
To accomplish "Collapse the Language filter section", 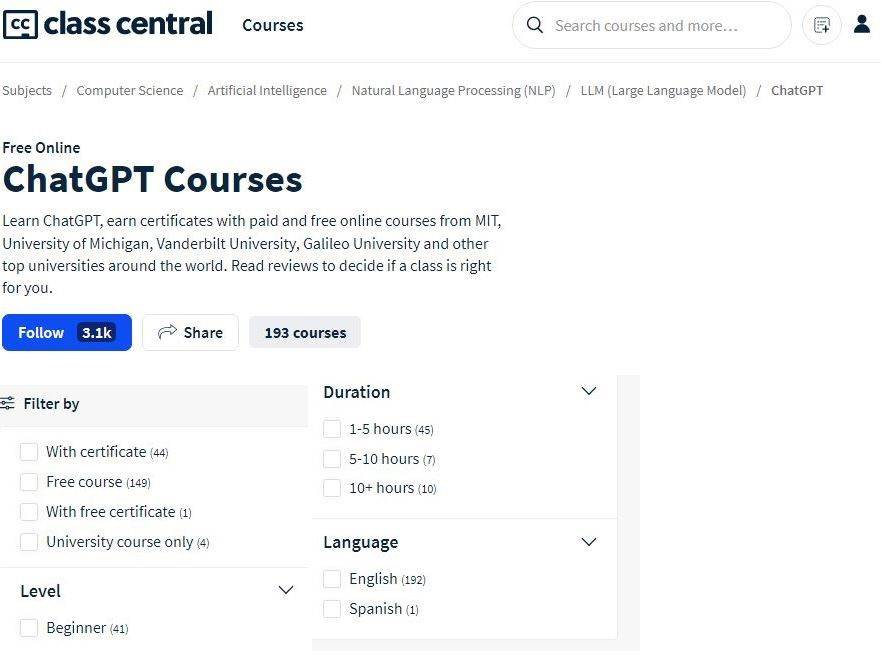I will (589, 542).
